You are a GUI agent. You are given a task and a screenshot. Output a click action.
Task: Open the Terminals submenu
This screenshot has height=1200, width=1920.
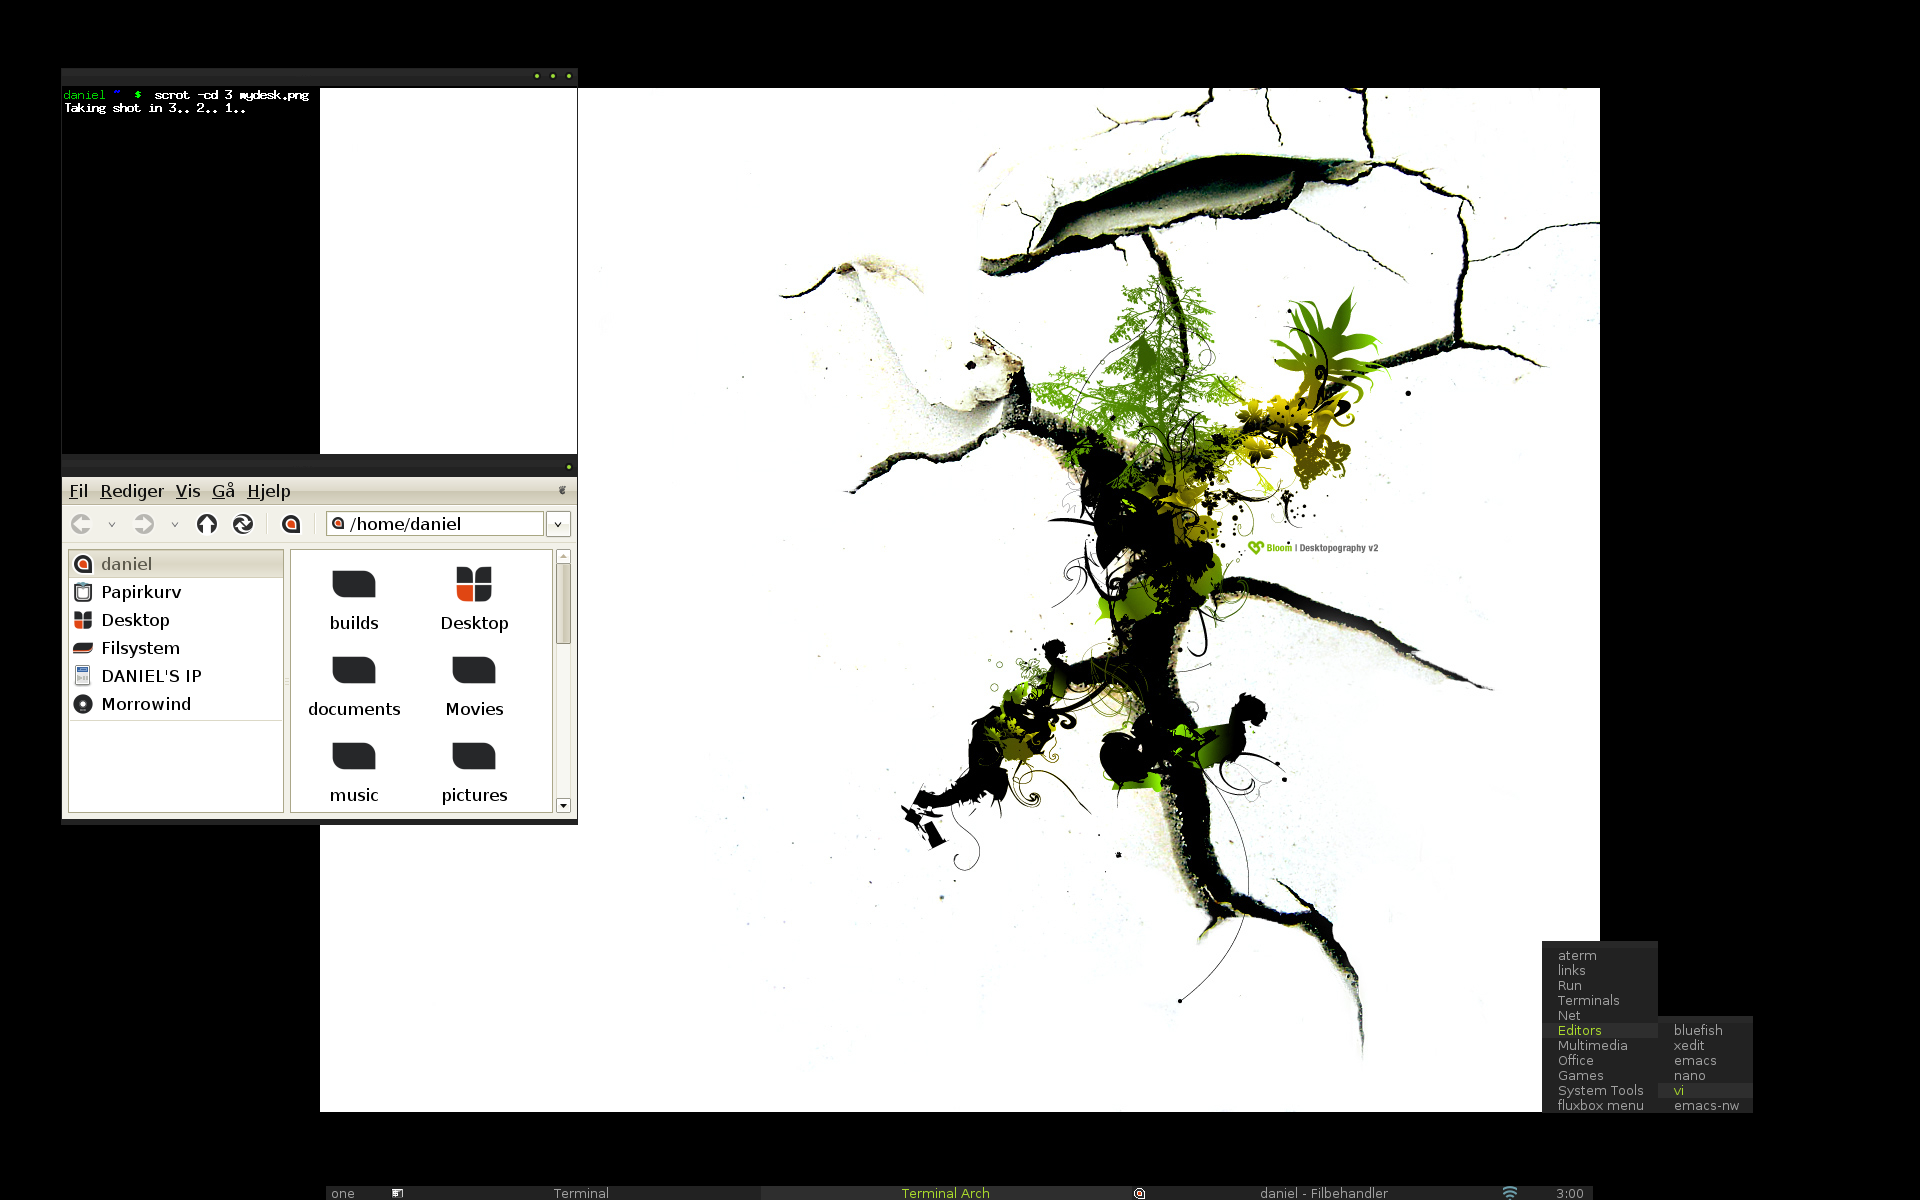1600,1001
